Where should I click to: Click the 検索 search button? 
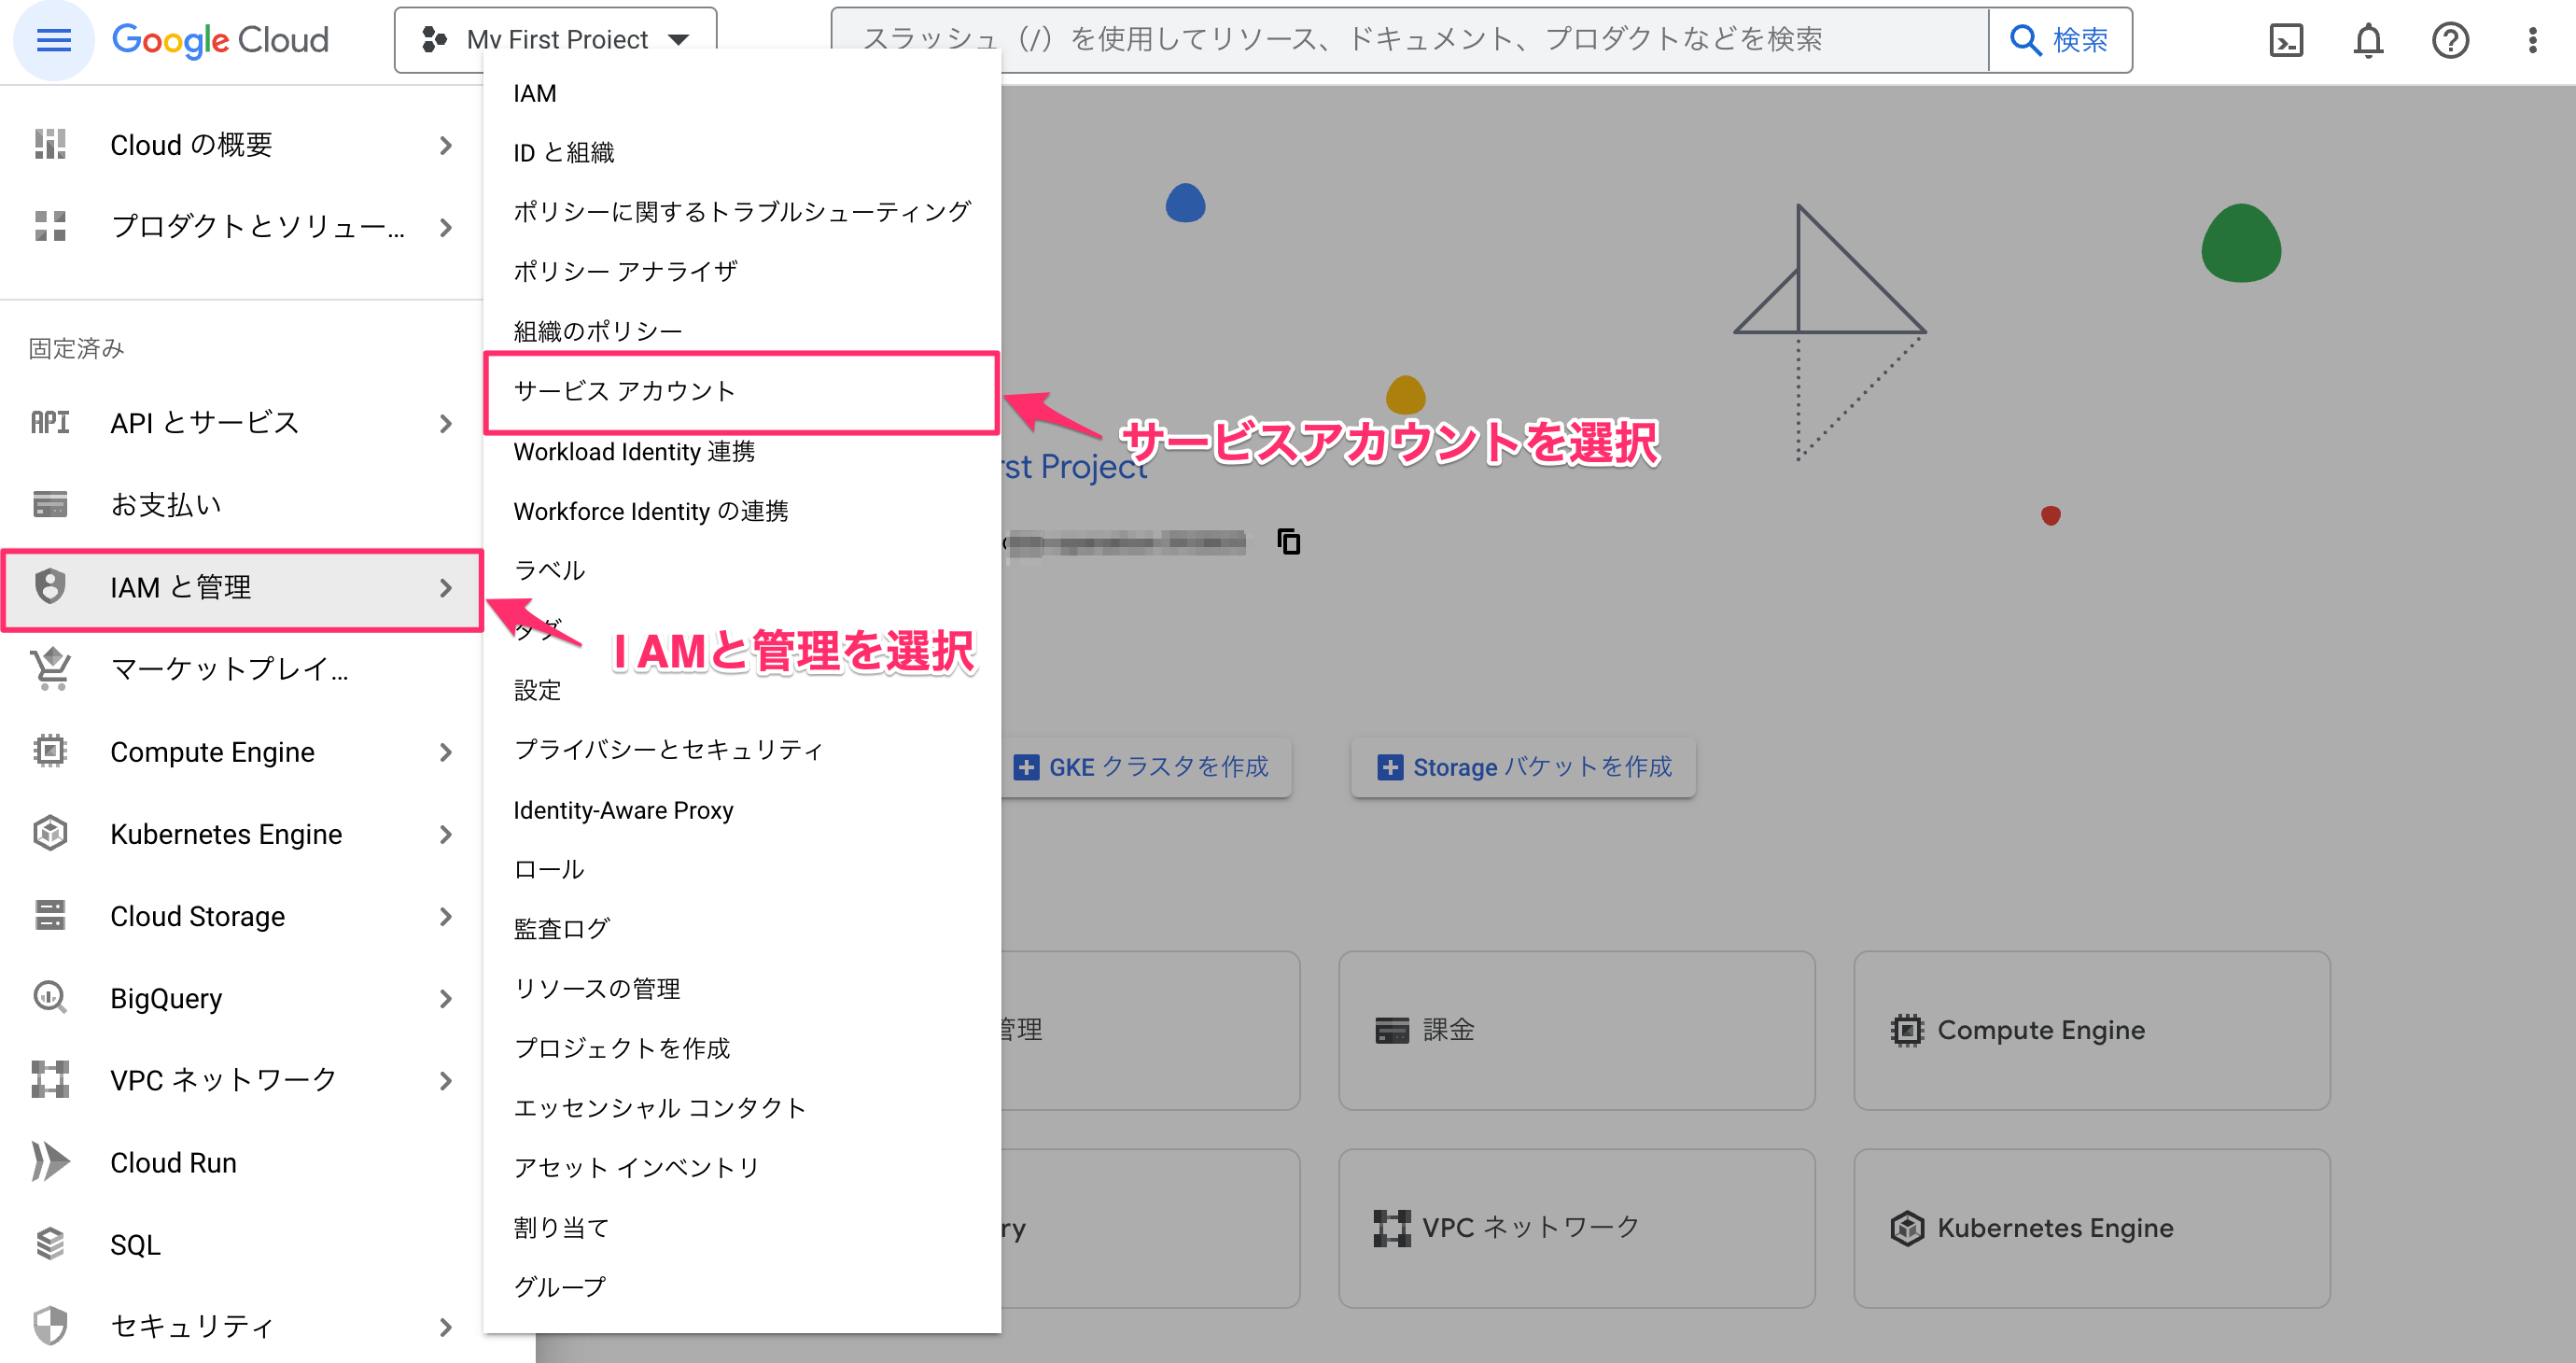[2060, 40]
